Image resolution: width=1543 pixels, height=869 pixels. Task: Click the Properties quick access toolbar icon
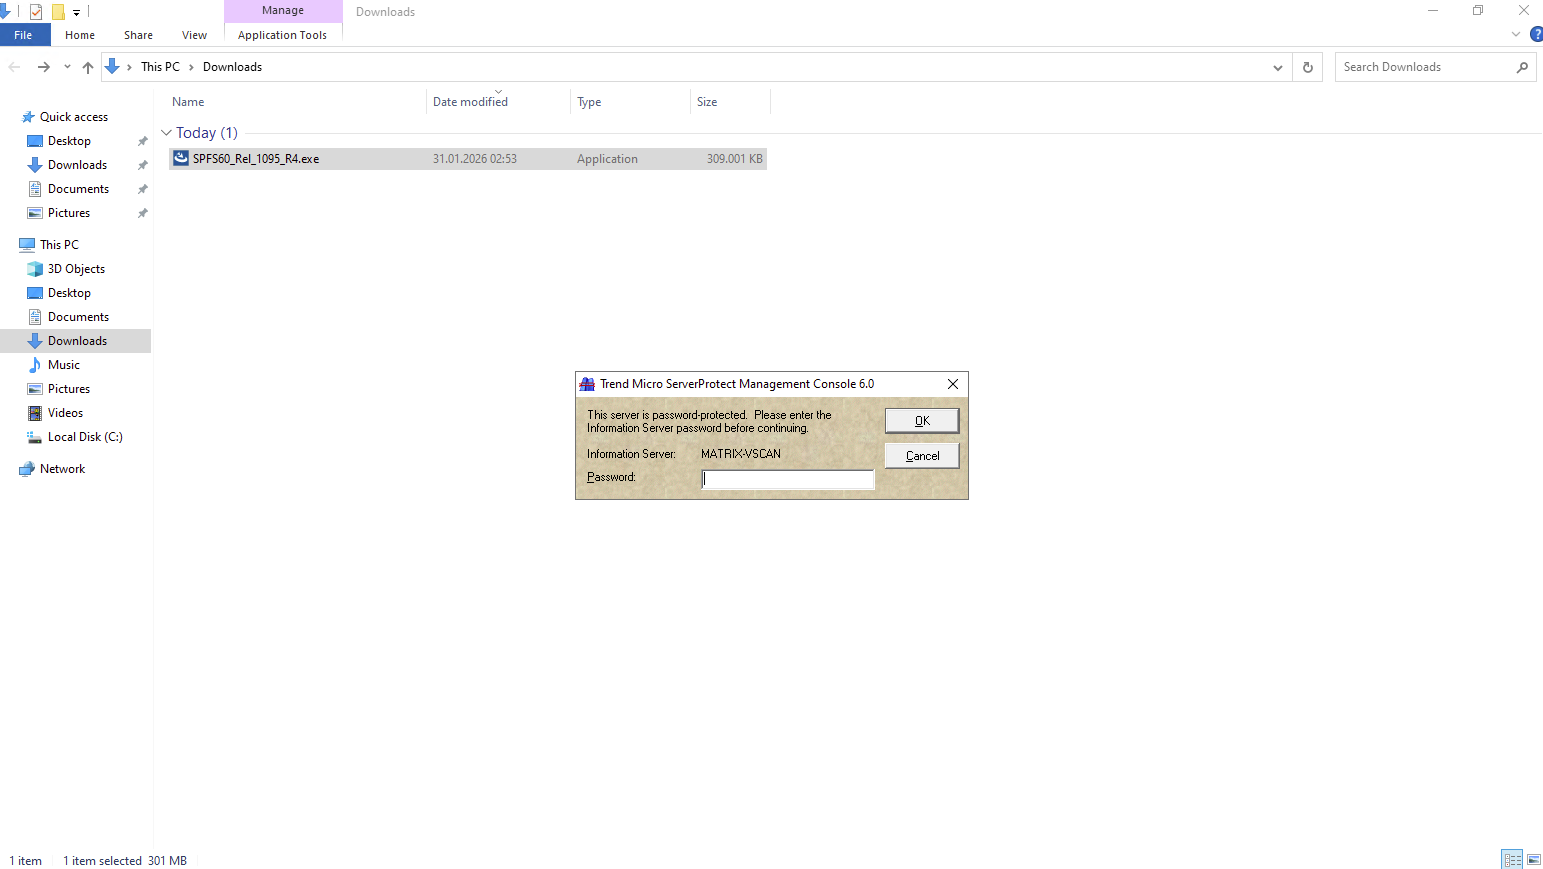click(36, 12)
